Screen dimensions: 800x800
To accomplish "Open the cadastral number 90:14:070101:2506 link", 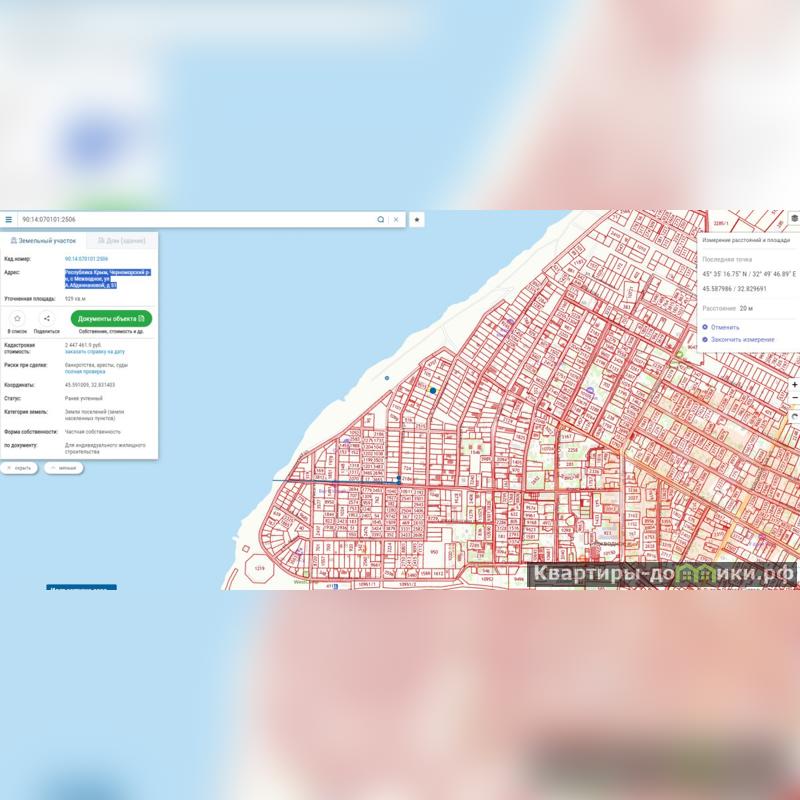I will pos(86,259).
